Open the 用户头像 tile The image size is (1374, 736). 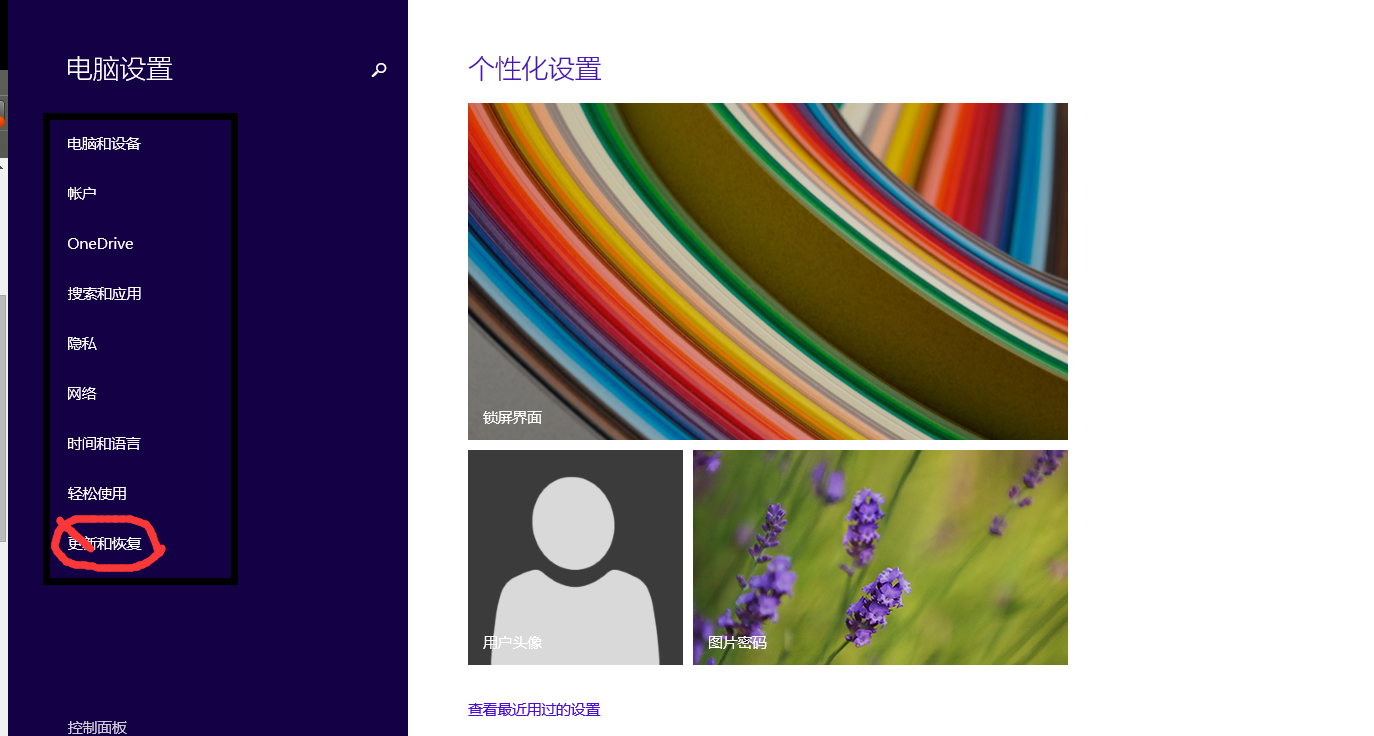tap(575, 557)
